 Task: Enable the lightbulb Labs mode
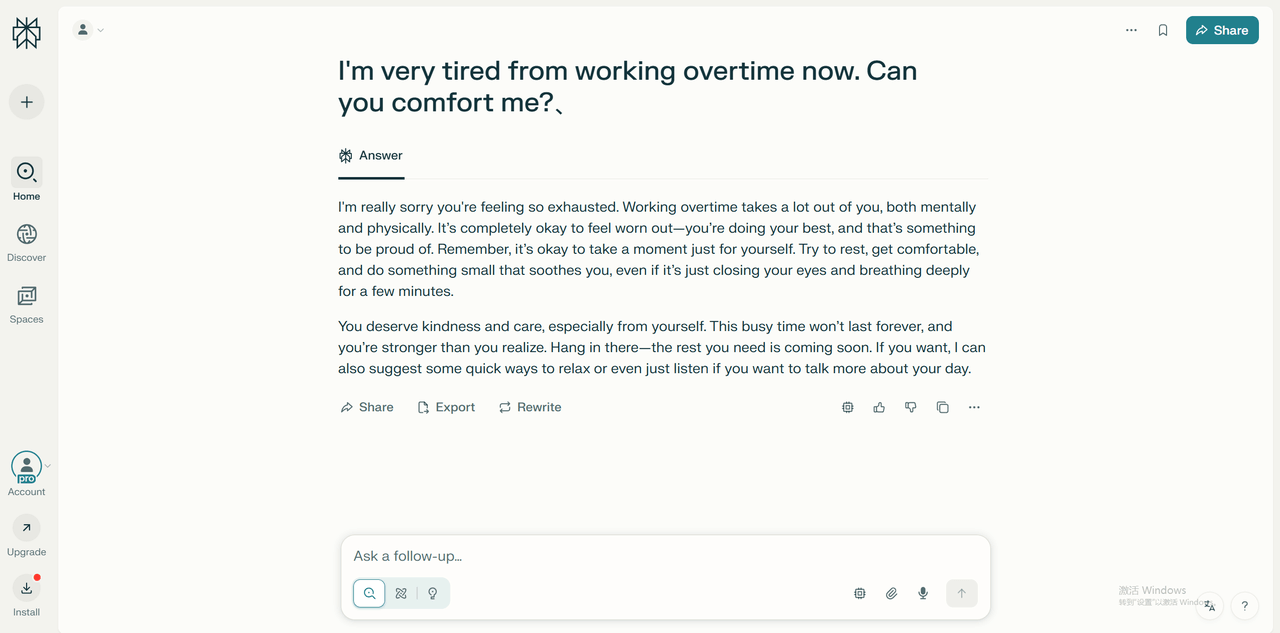tap(433, 593)
